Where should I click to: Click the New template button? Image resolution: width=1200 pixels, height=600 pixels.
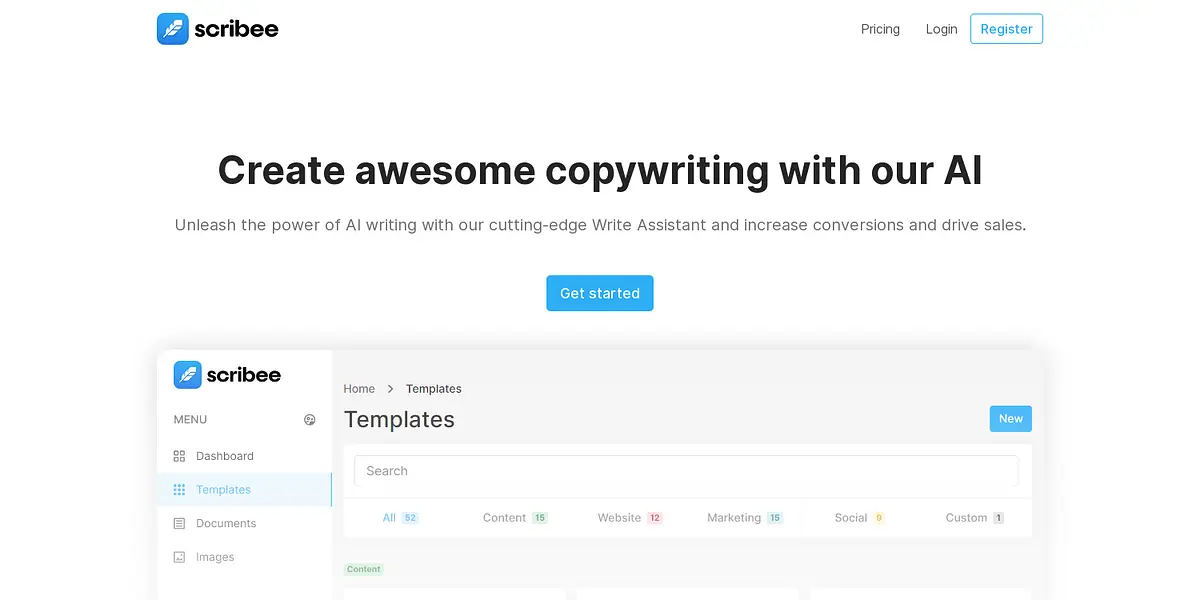click(1010, 419)
